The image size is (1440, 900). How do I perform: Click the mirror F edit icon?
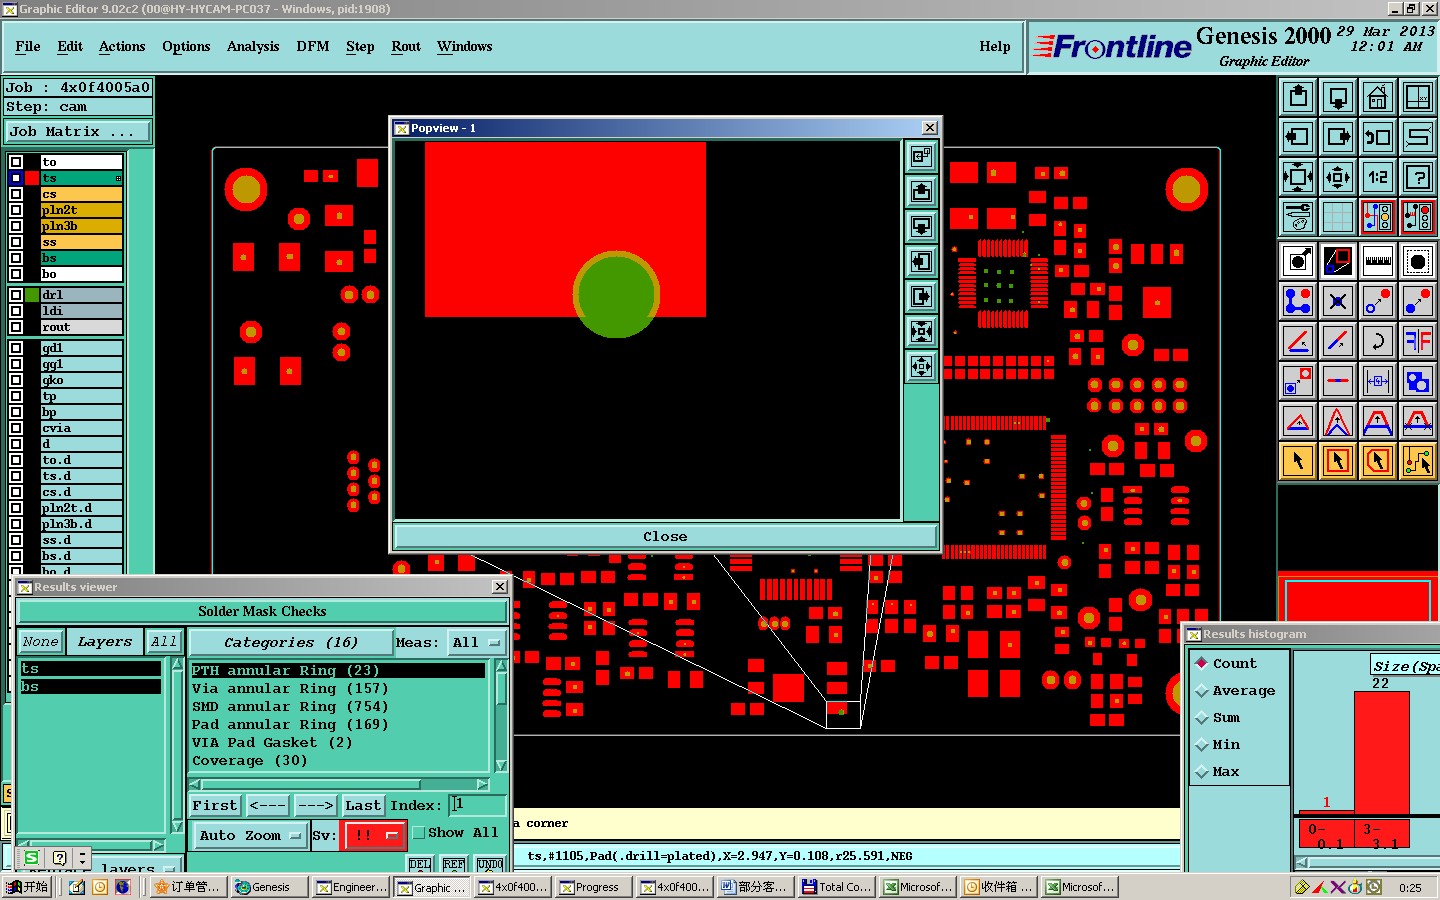pos(1418,341)
